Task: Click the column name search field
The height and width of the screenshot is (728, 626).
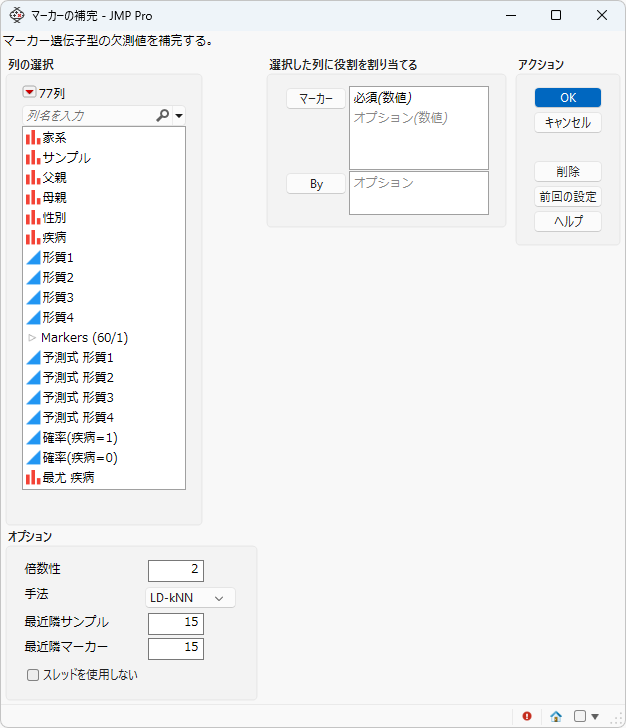Action: point(90,116)
